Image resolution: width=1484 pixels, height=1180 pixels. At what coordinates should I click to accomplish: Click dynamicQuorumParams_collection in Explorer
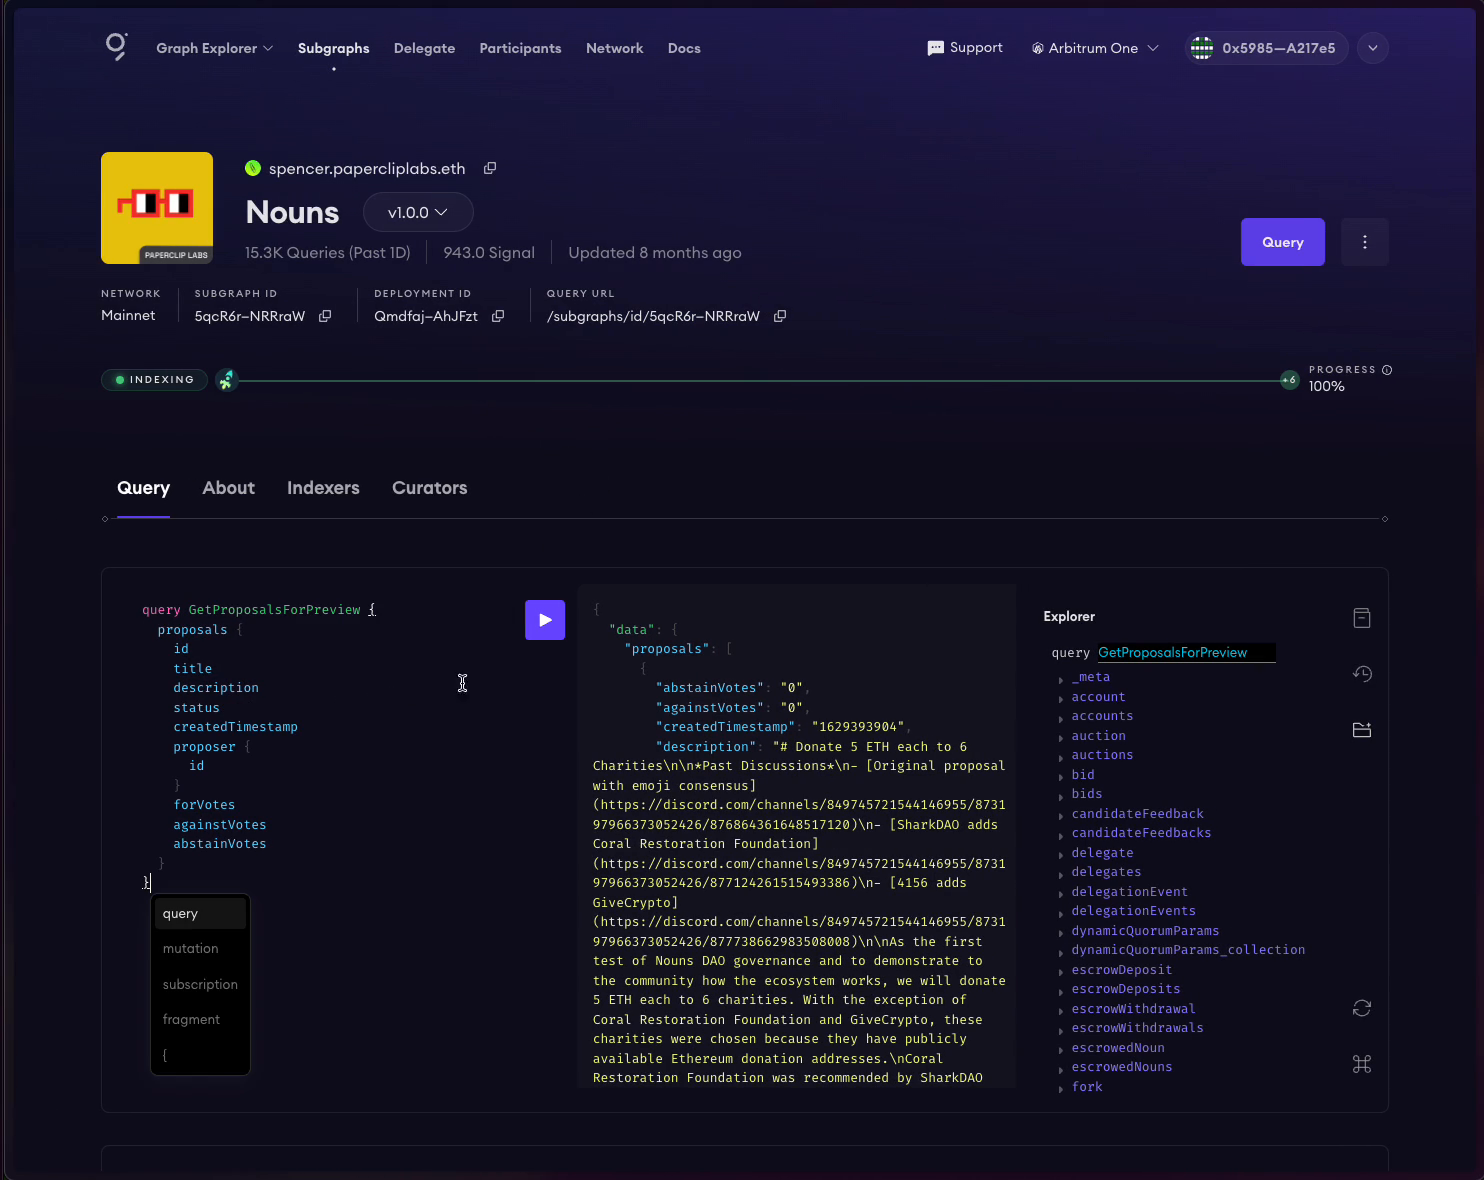tap(1188, 950)
